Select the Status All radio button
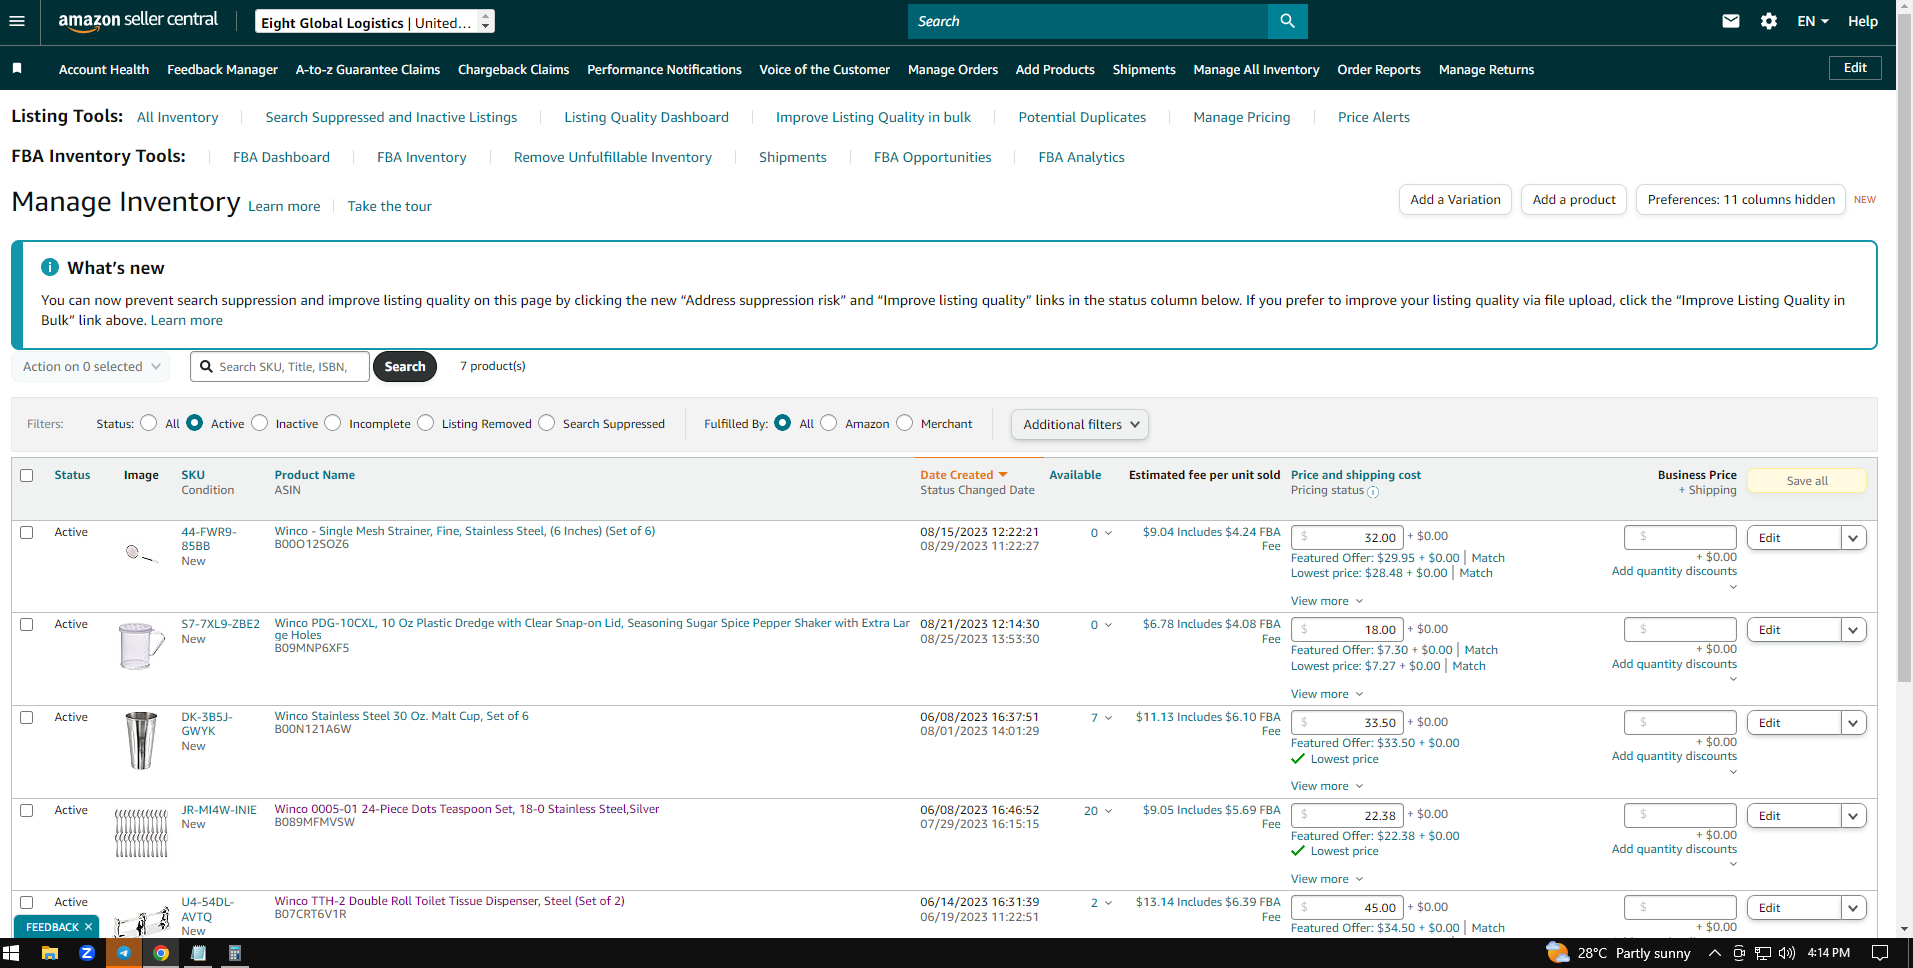This screenshot has width=1913, height=968. [149, 423]
